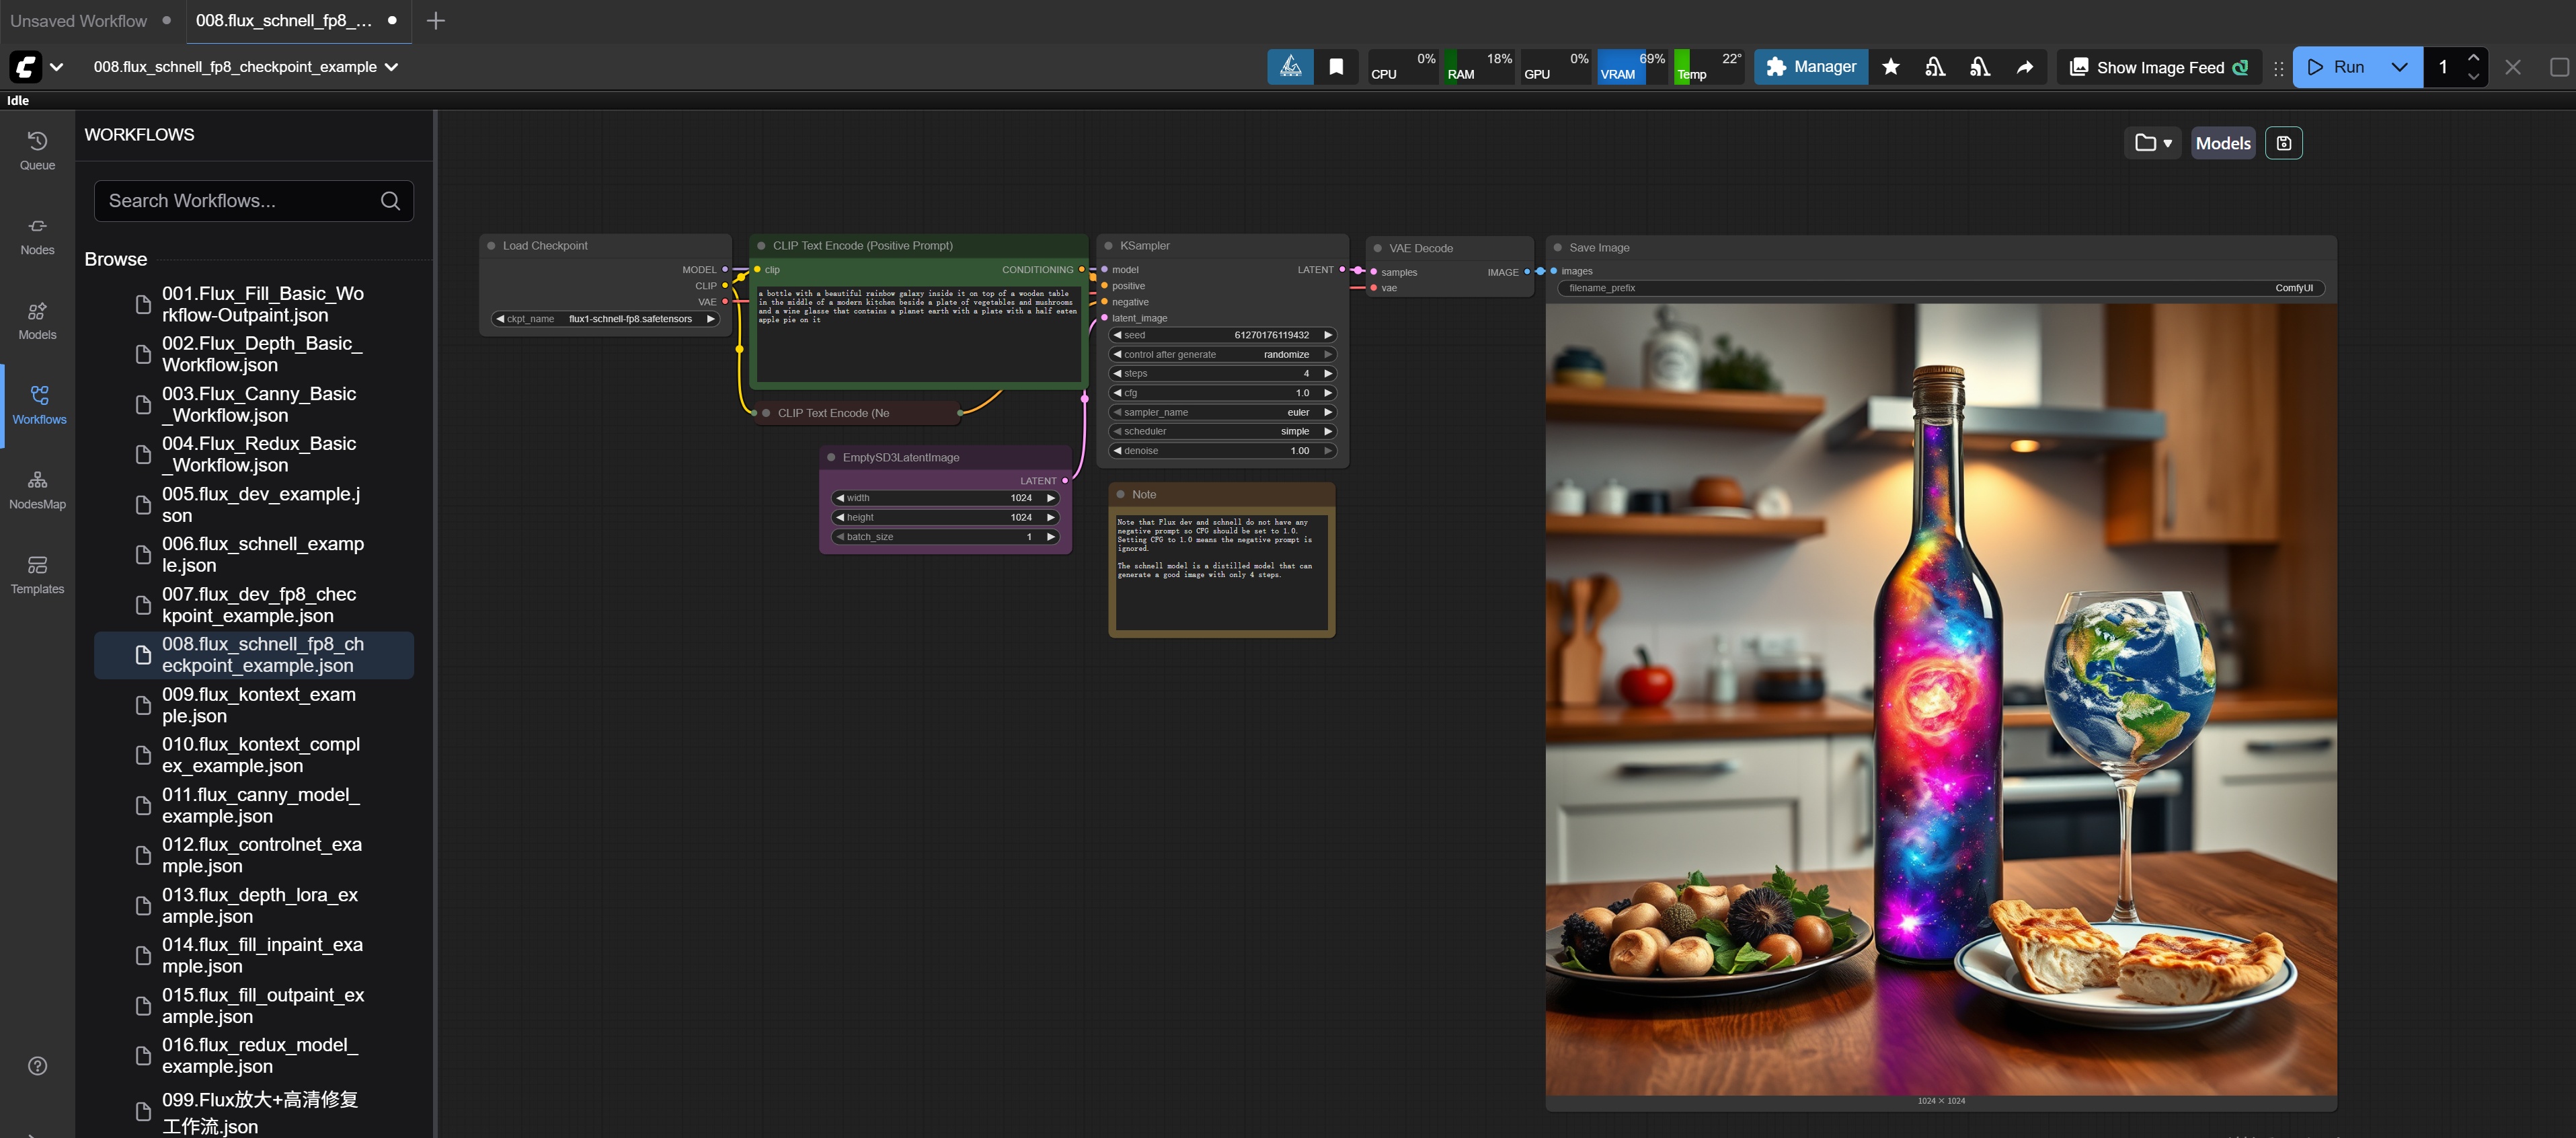Viewport: 2576px width, 1138px height.
Task: Click the share arrow icon in toolbar
Action: [x=2024, y=67]
